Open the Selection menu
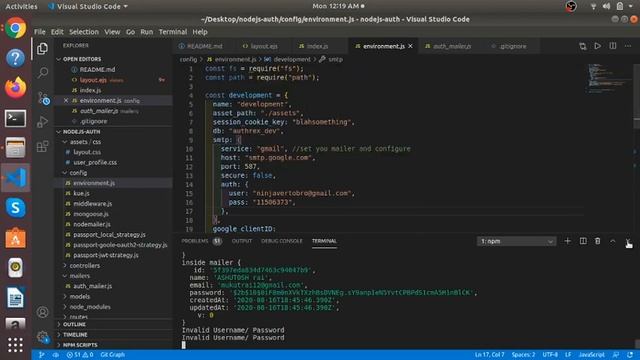This screenshot has width=640, height=360. 84,32
